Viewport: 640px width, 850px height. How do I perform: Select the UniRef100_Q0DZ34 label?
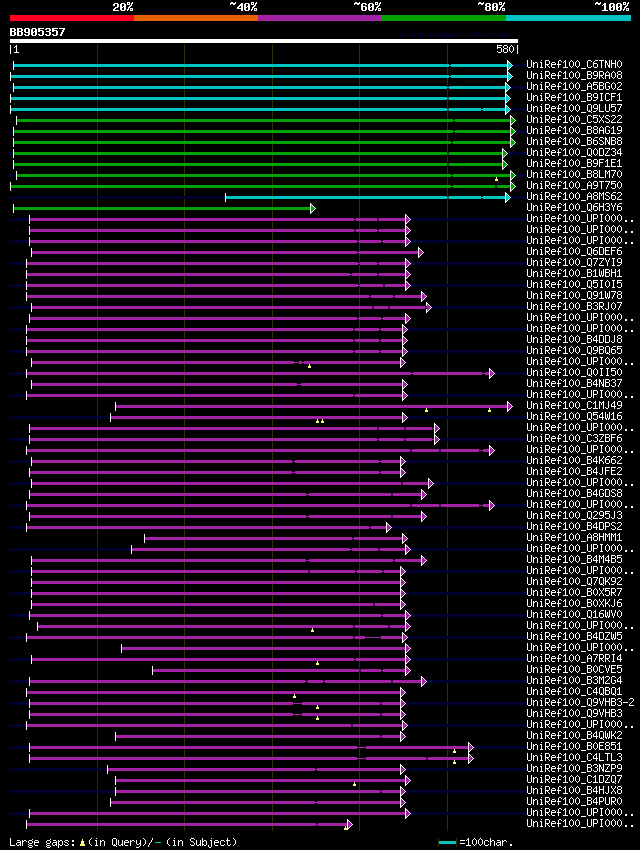pyautogui.click(x=574, y=152)
